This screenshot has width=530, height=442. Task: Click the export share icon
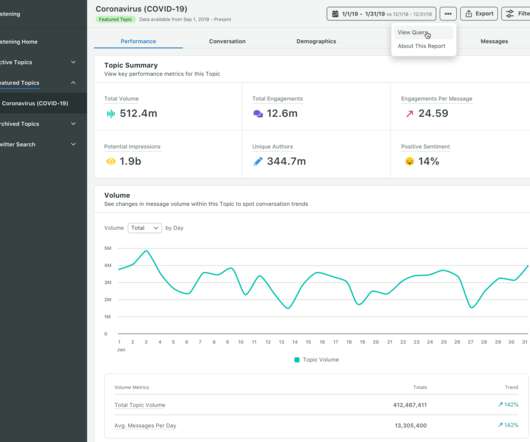click(x=468, y=14)
